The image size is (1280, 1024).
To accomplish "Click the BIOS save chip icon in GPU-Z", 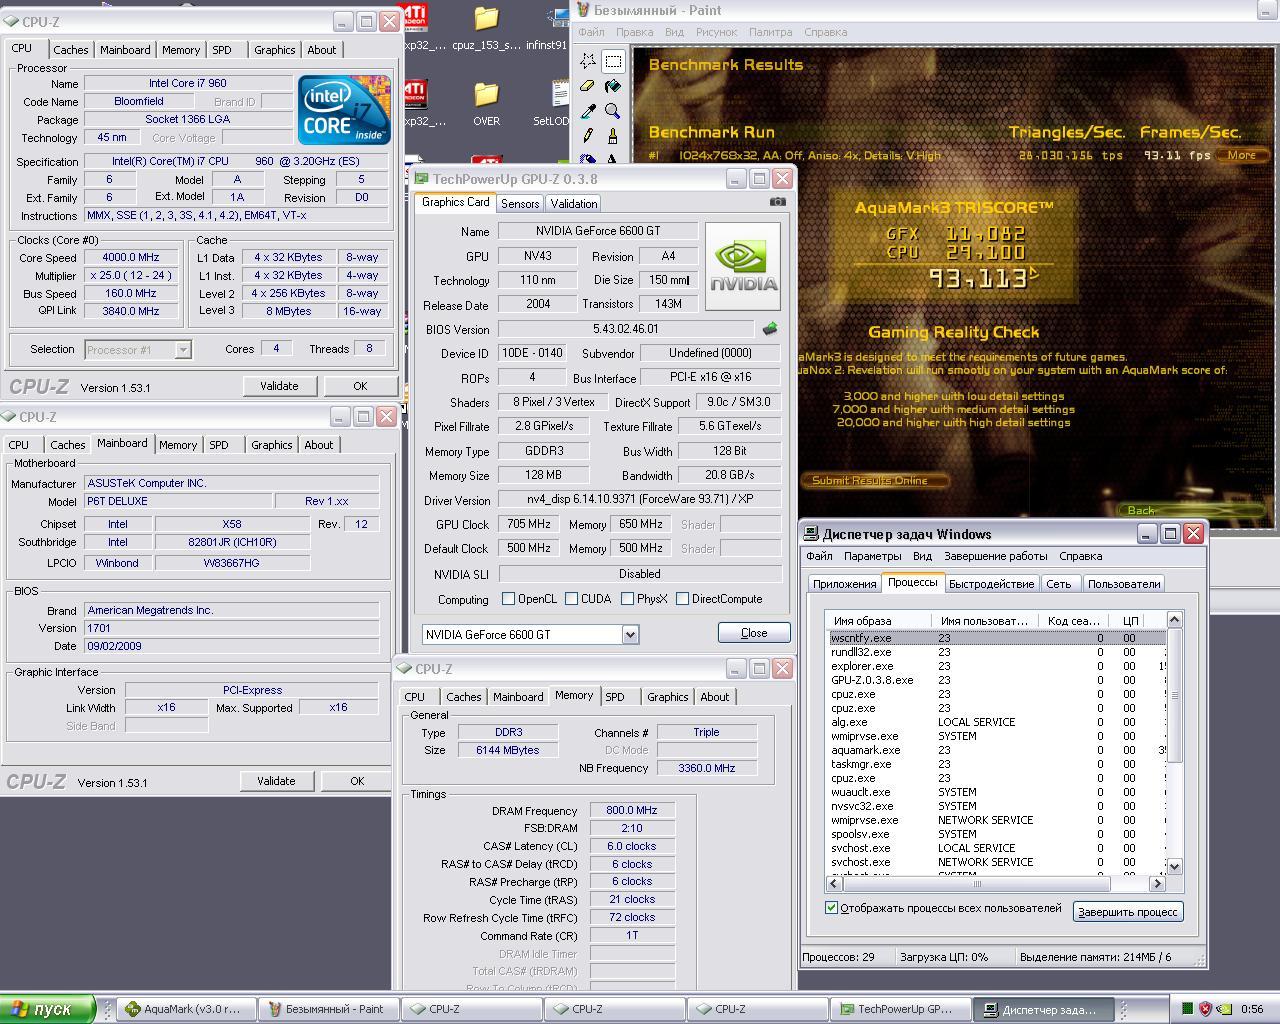I will tap(770, 328).
